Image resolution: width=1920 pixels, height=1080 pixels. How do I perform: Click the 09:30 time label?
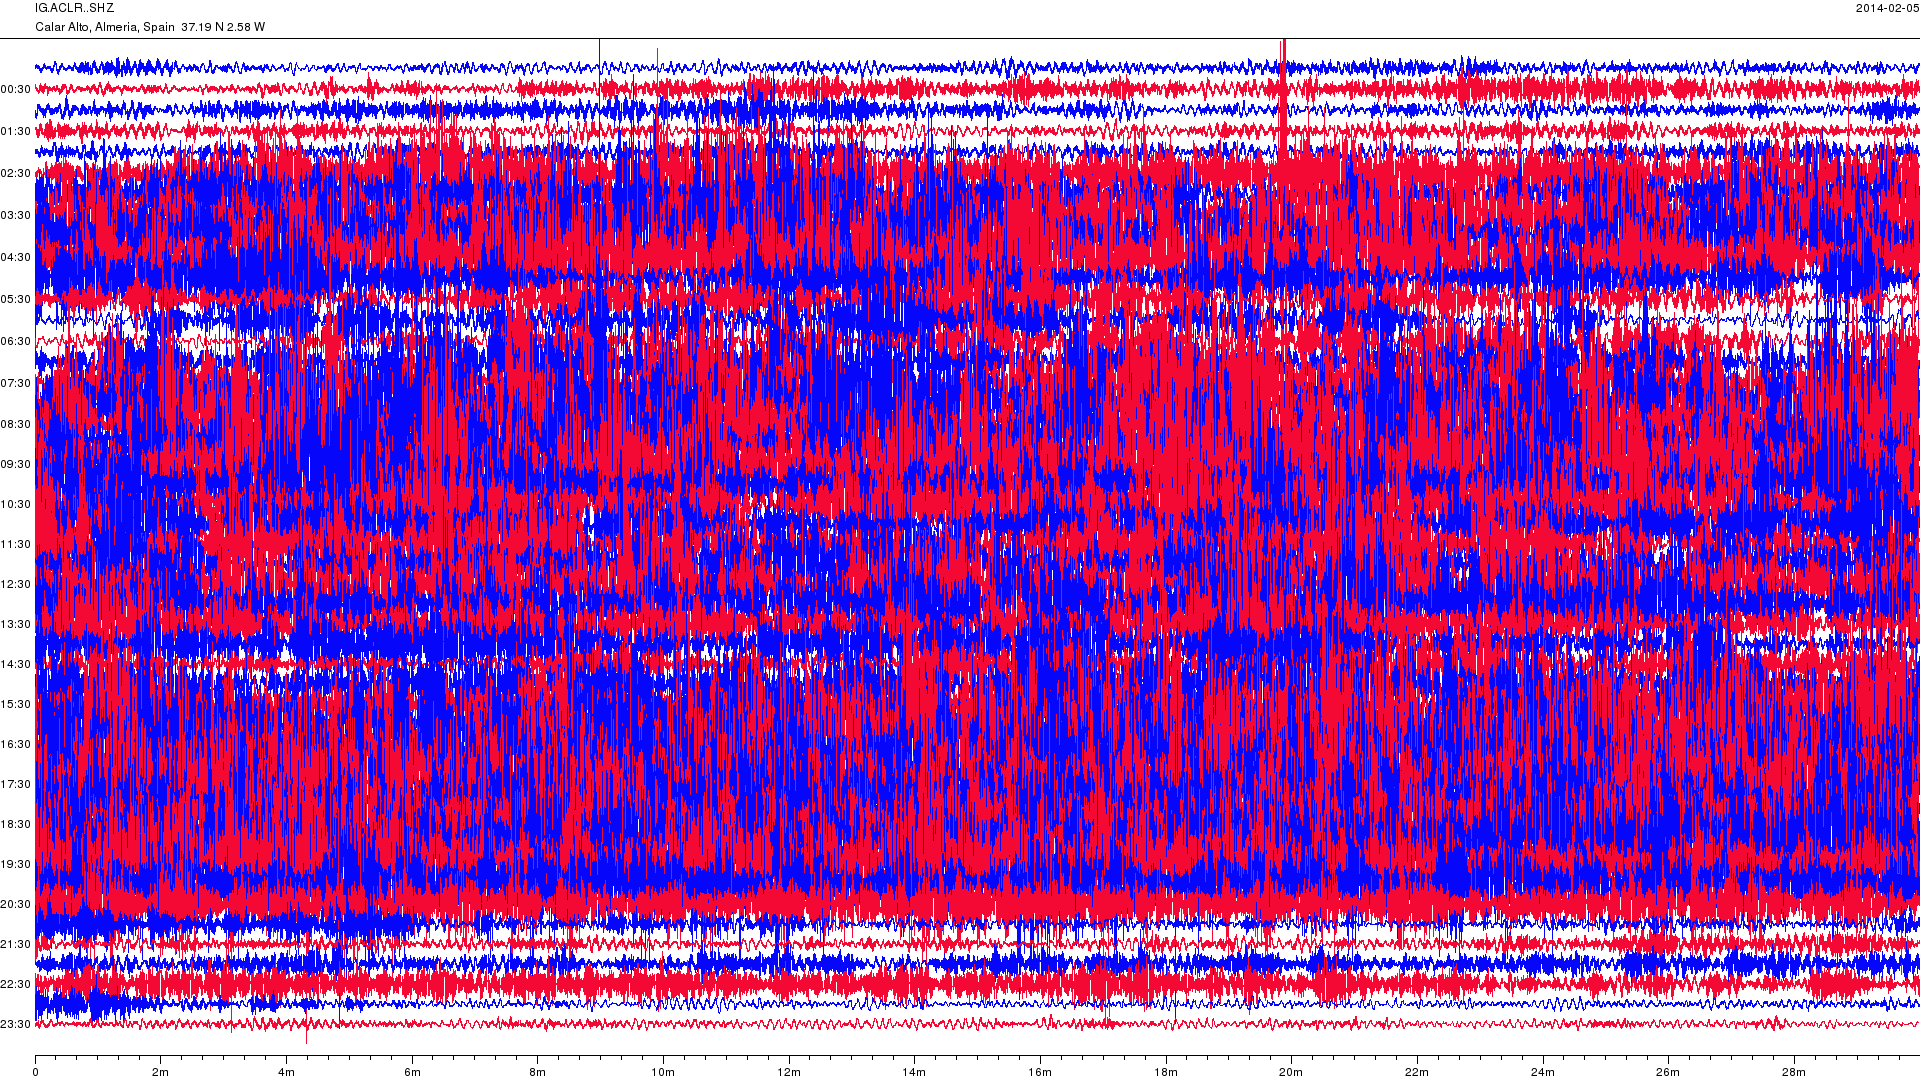click(x=16, y=465)
